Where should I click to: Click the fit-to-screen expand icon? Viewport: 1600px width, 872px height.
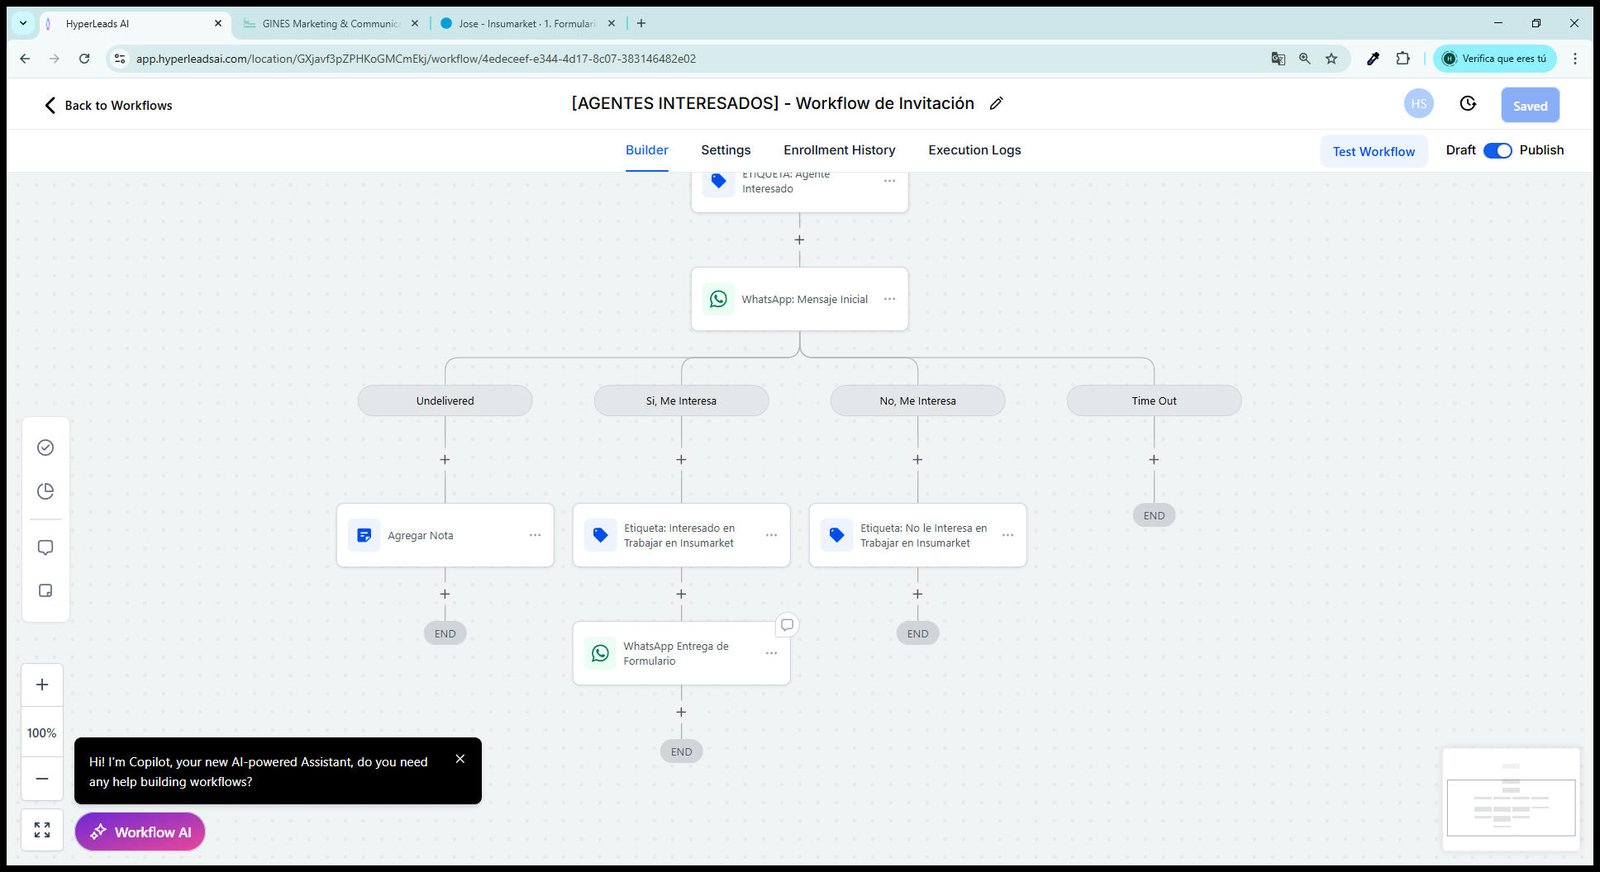click(x=42, y=830)
